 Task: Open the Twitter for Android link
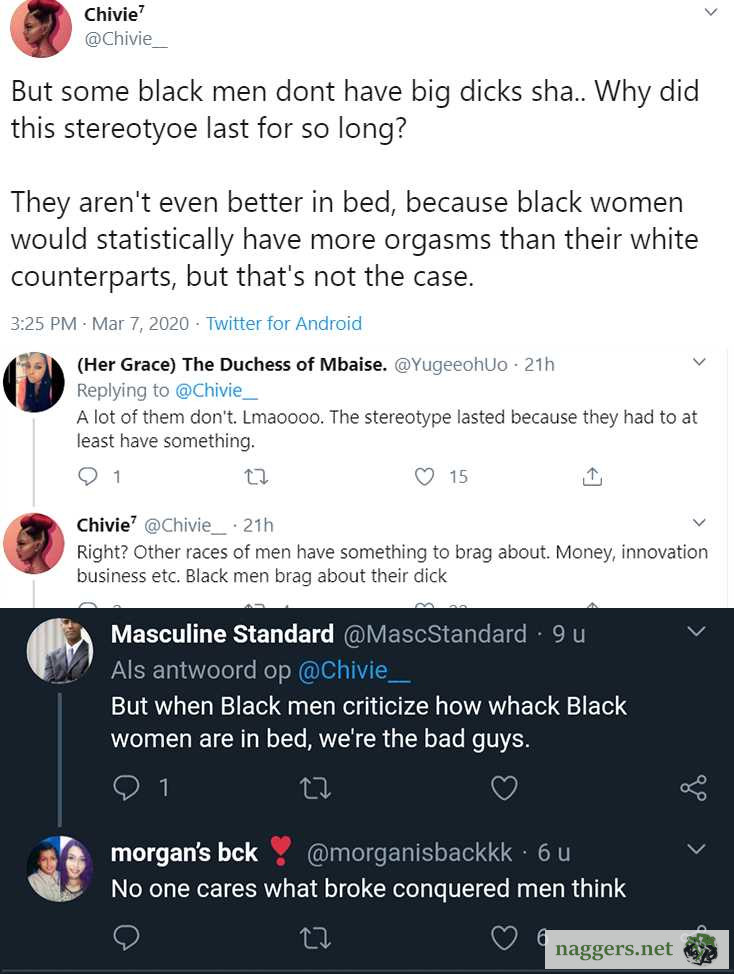tap(284, 323)
